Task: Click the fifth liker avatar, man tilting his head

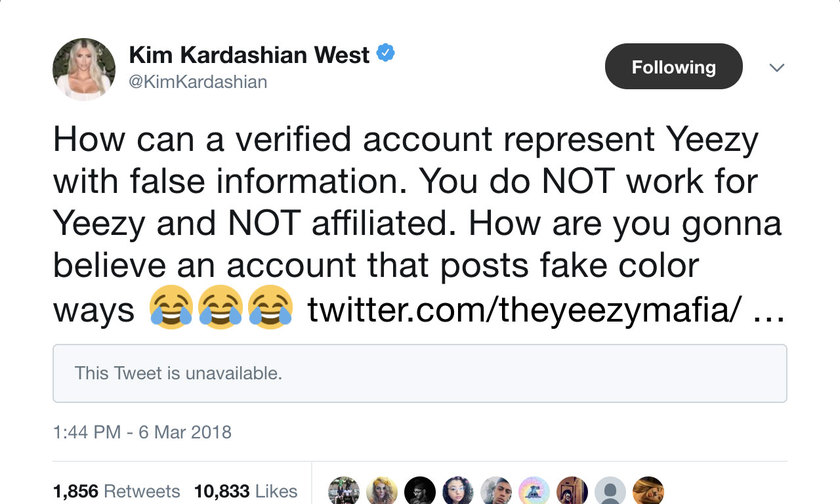Action: click(496, 491)
